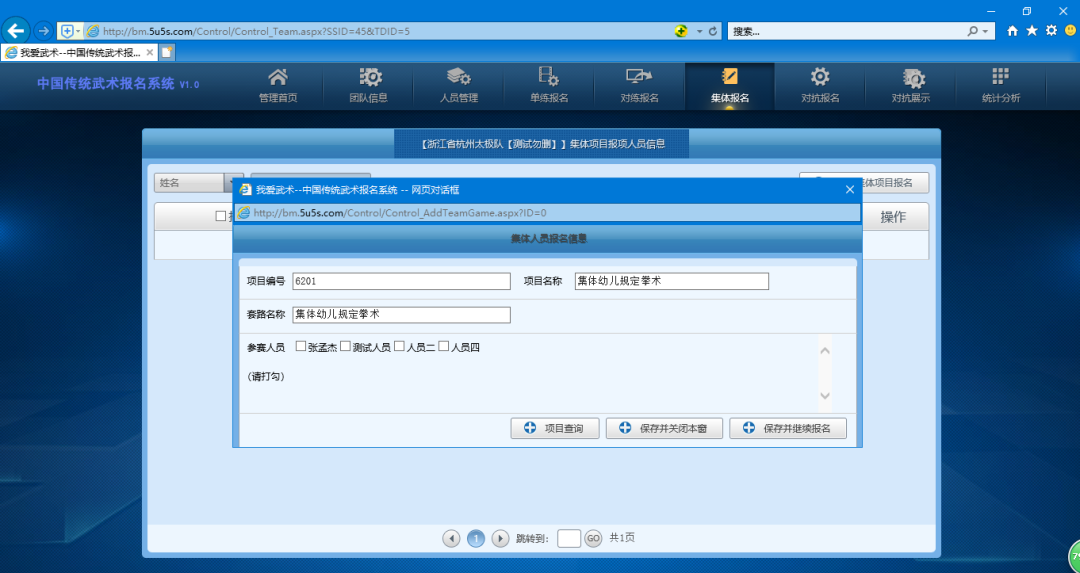Switch to the 集体报名 tab
Screen dimensions: 1080x573
click(729, 84)
